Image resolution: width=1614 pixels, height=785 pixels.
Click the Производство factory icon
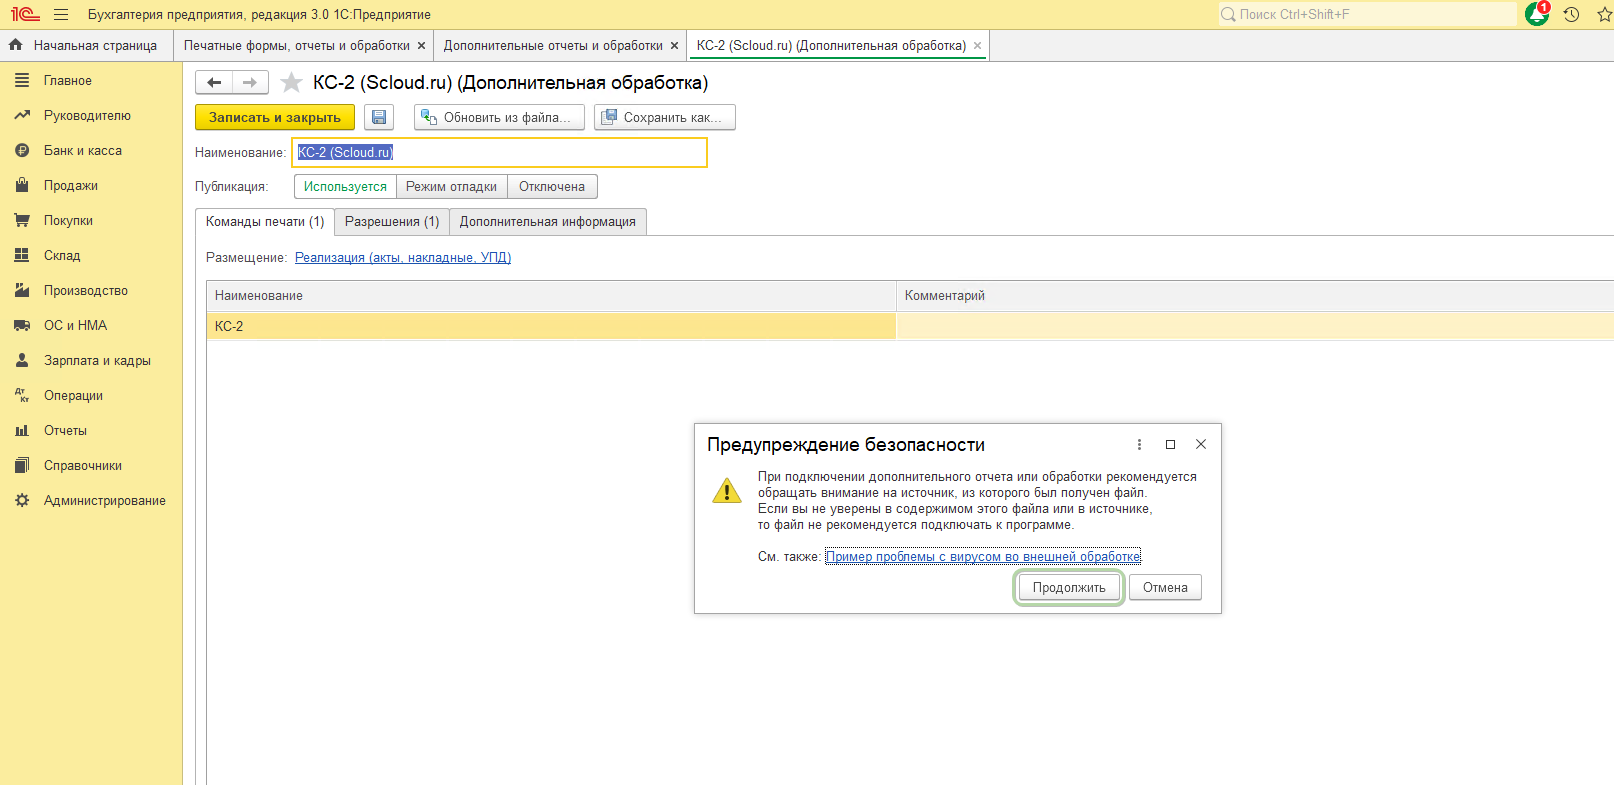(22, 290)
